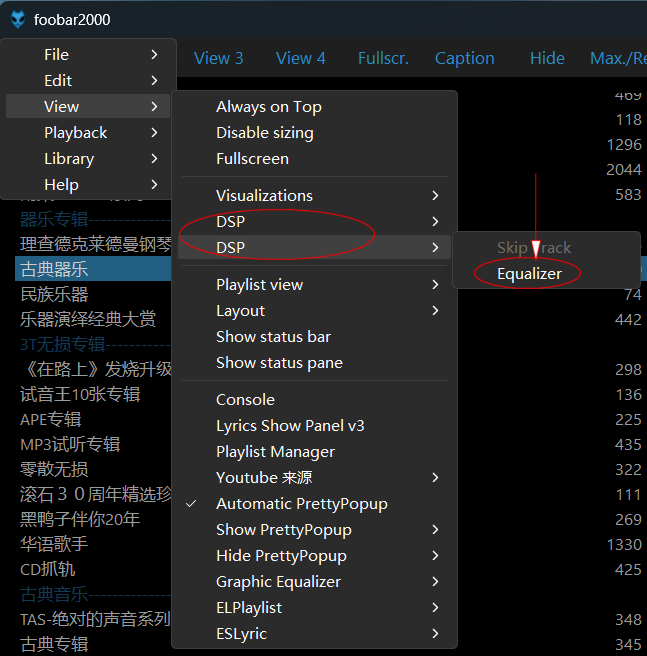Click the Hide toolbar button
Image resolution: width=647 pixels, height=656 pixels.
(547, 58)
